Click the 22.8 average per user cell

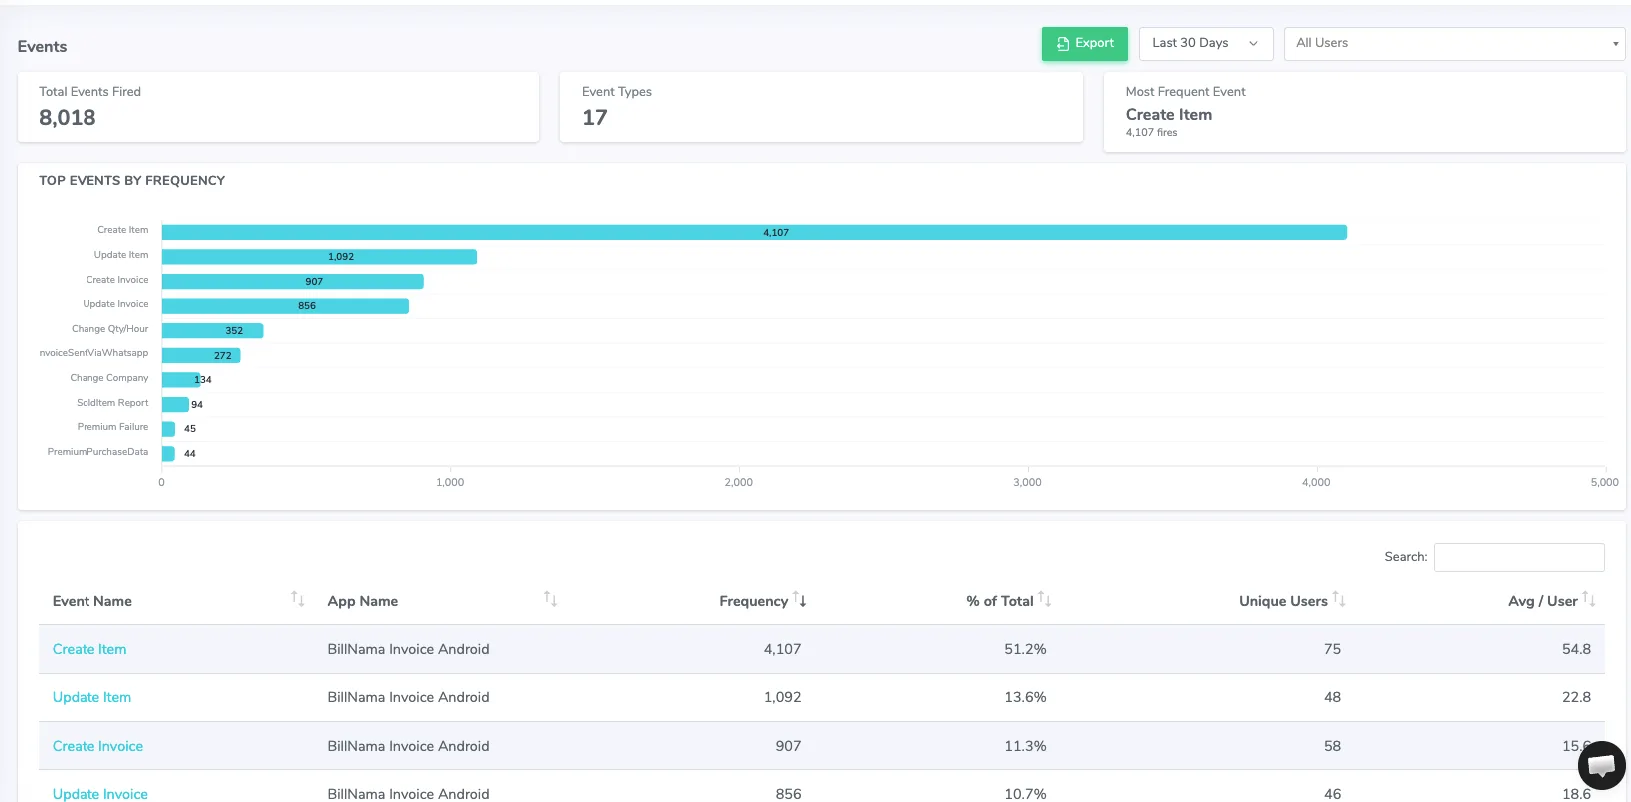pyautogui.click(x=1576, y=697)
